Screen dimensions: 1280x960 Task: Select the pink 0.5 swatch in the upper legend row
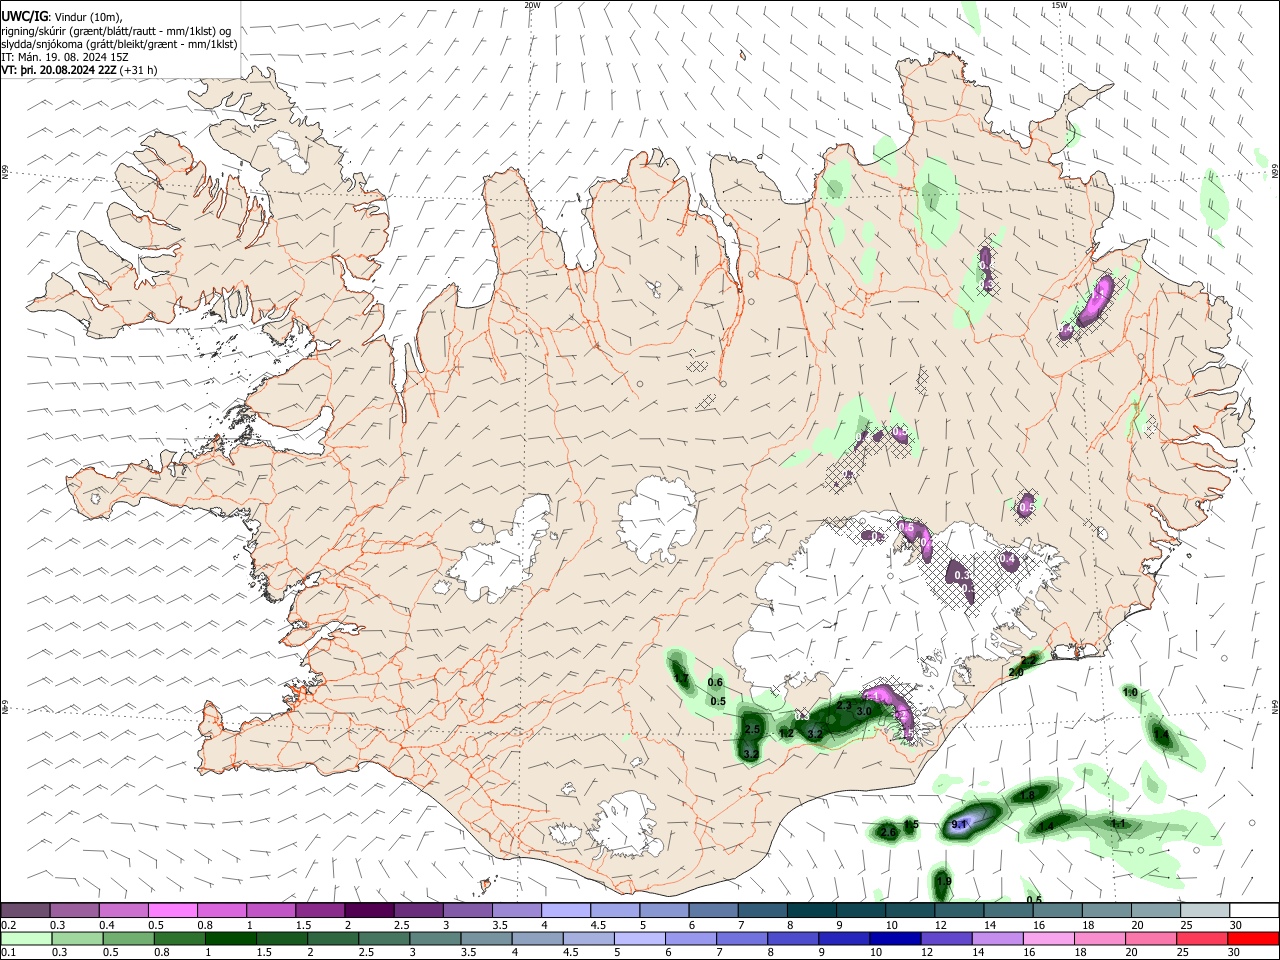(172, 911)
